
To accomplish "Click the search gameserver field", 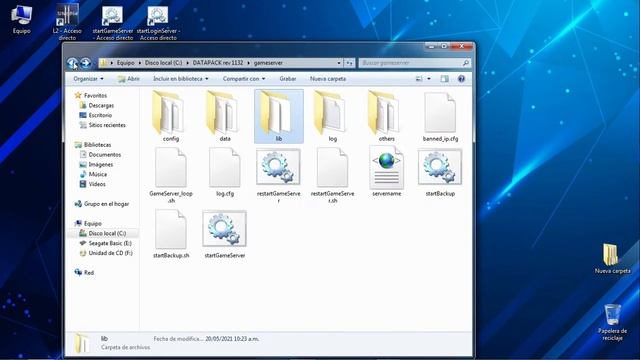I will [415, 63].
